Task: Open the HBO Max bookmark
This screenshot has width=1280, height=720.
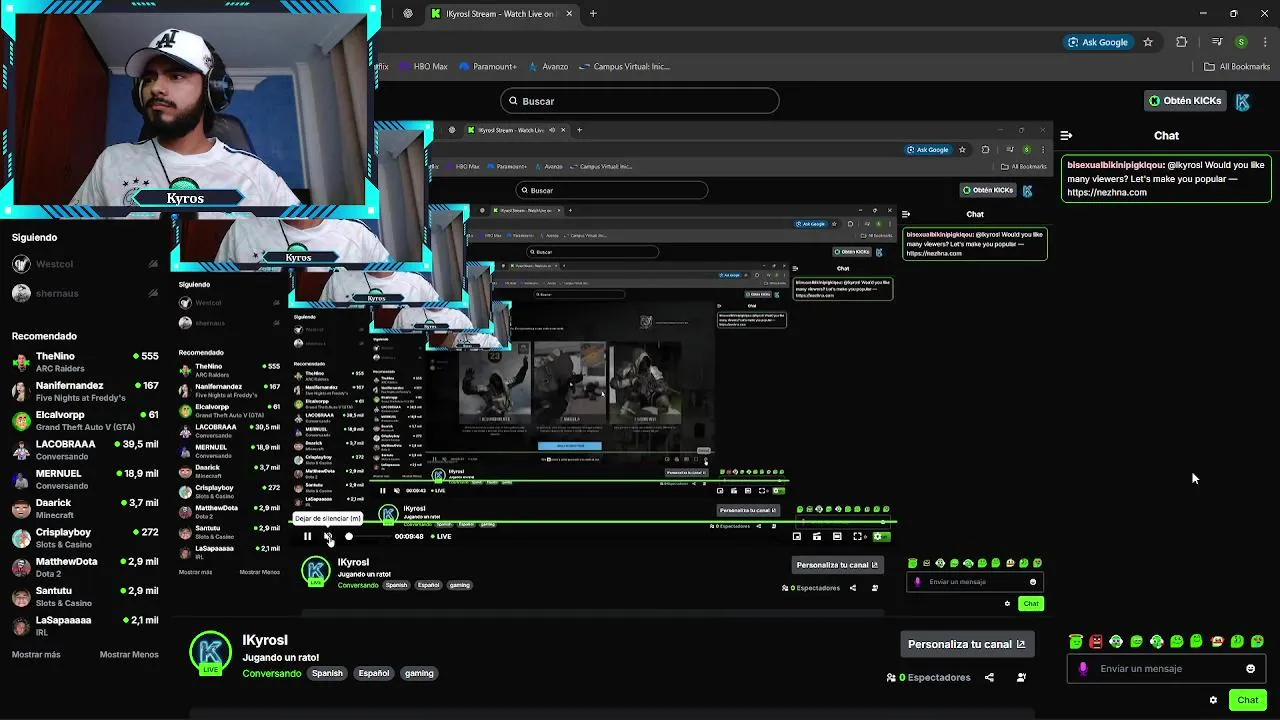Action: 423,67
